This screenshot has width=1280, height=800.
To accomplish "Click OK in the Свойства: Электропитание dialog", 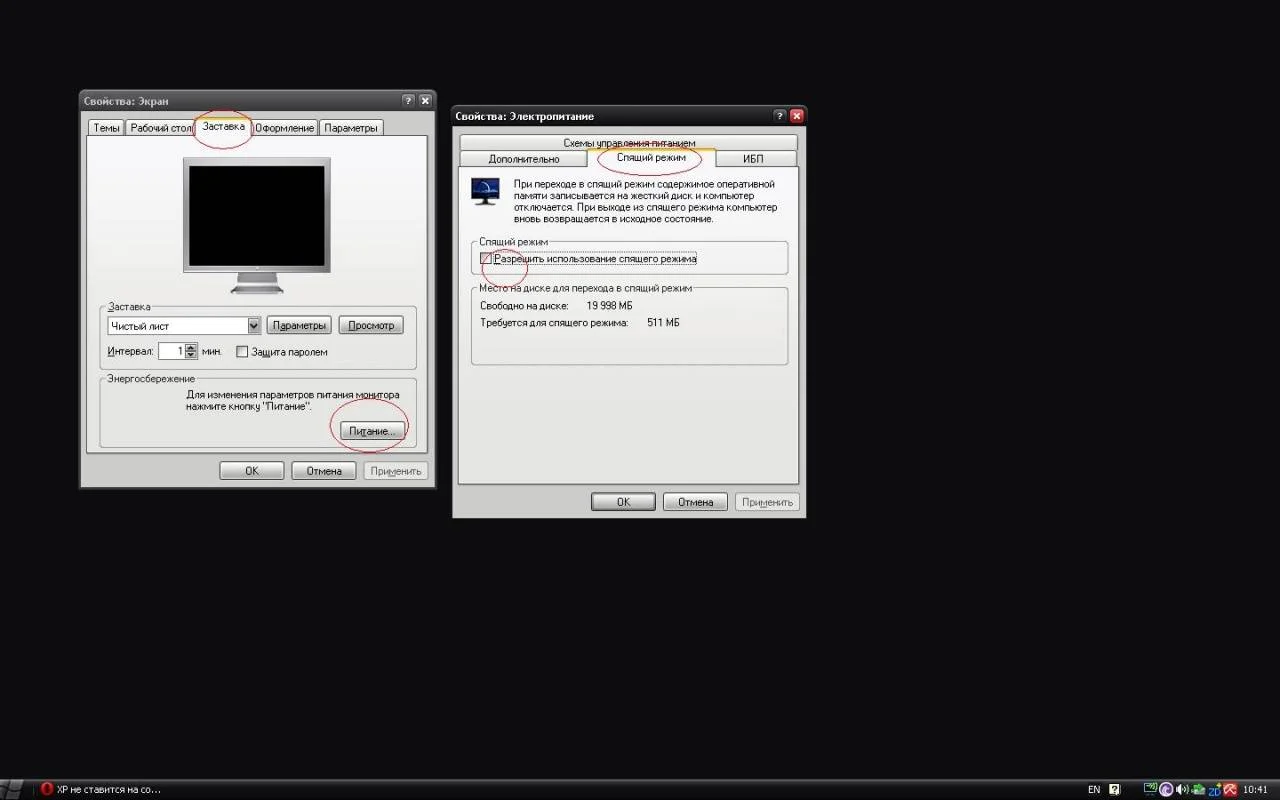I will pyautogui.click(x=623, y=502).
